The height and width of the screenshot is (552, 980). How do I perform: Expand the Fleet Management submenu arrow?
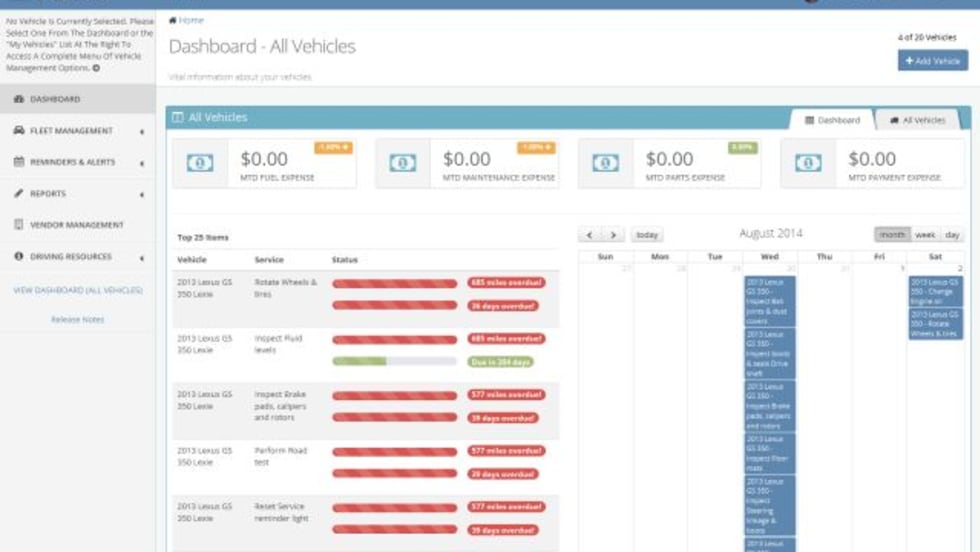(x=141, y=132)
